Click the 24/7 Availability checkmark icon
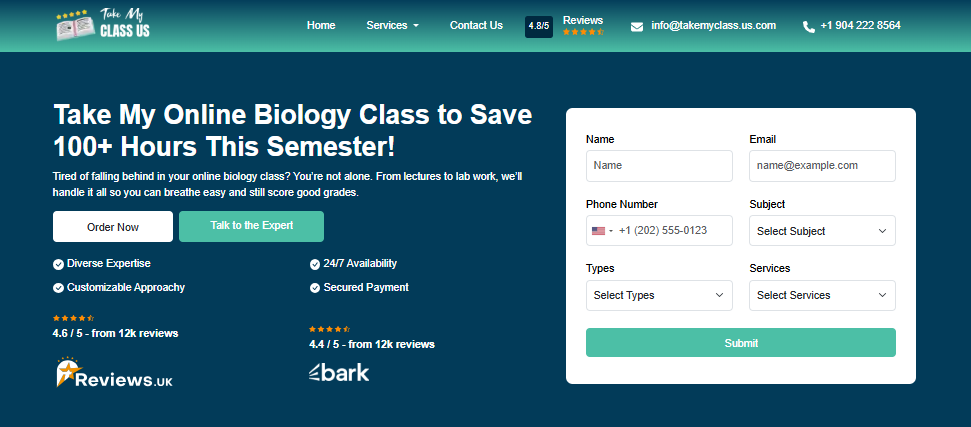Image resolution: width=971 pixels, height=427 pixels. (315, 264)
